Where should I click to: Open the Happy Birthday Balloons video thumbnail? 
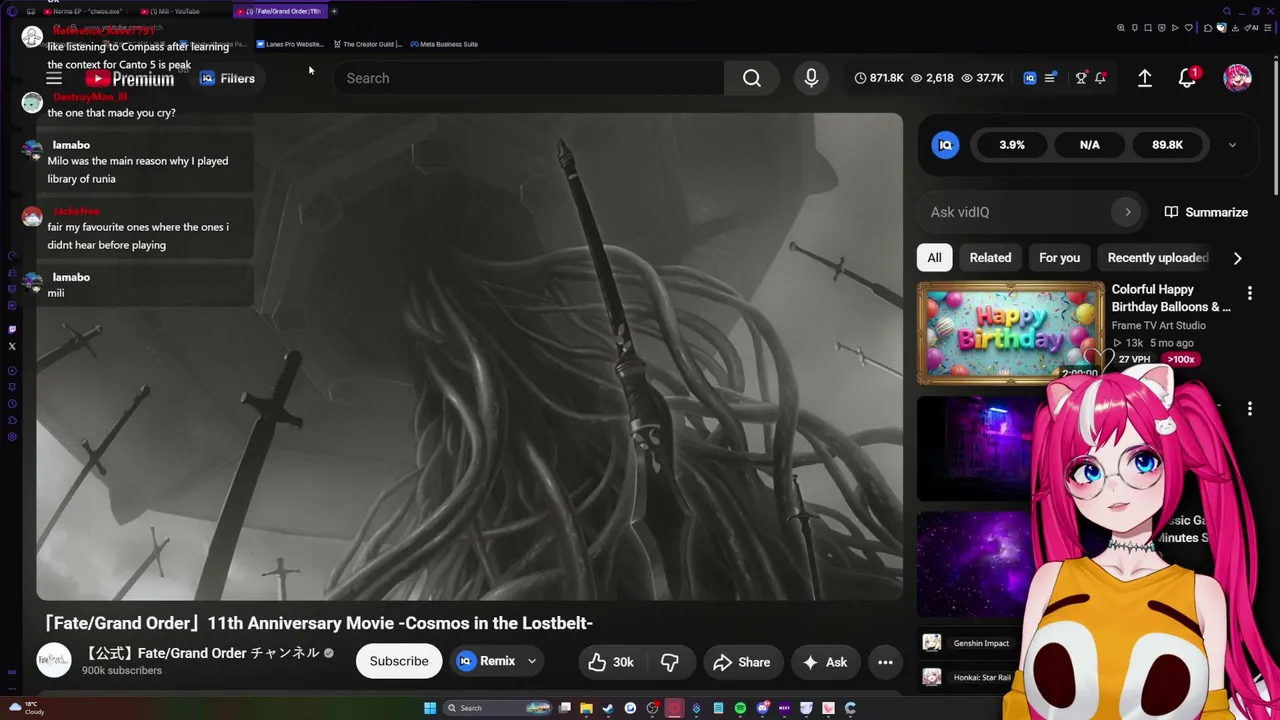(1011, 333)
